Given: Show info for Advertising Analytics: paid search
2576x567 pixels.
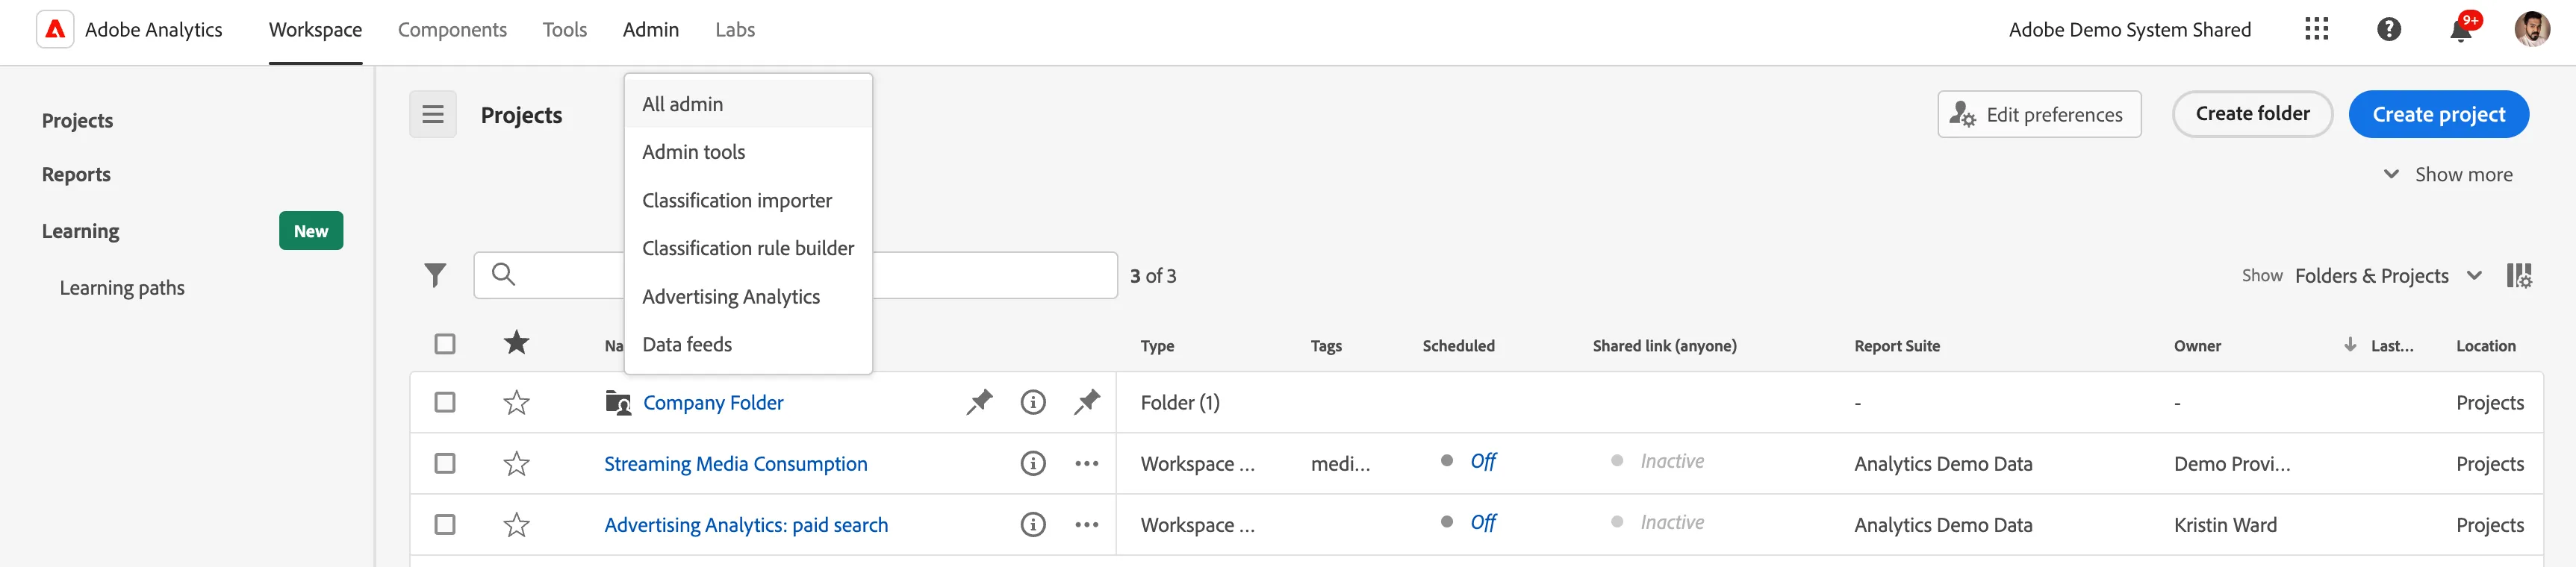Looking at the screenshot, I should pos(1033,524).
